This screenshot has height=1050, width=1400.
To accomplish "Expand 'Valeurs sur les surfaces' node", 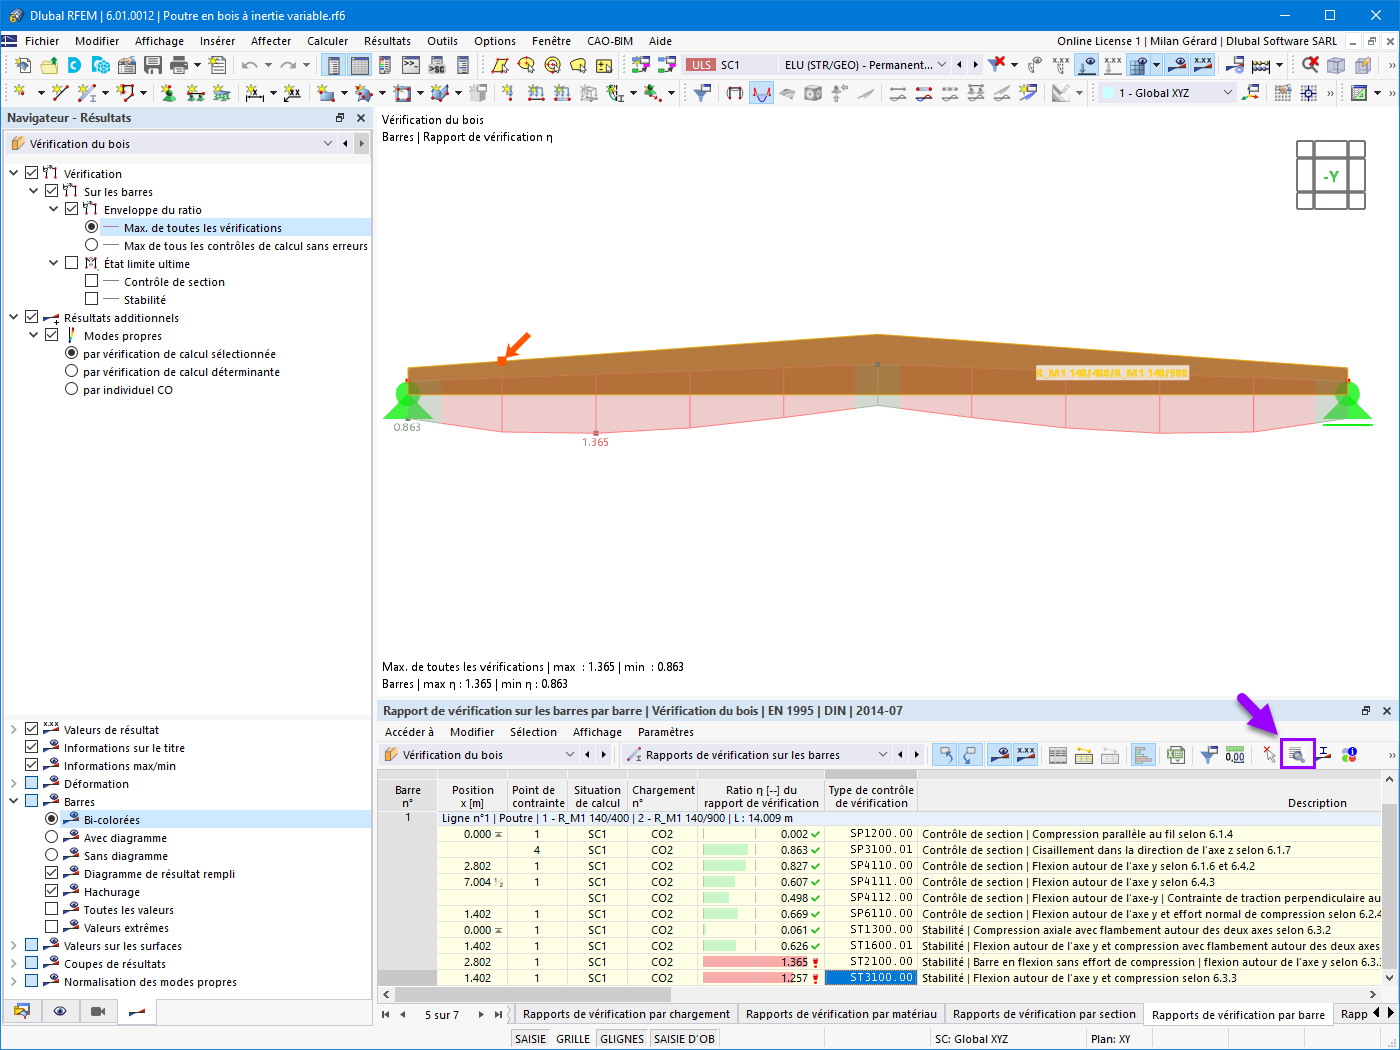I will (x=13, y=945).
